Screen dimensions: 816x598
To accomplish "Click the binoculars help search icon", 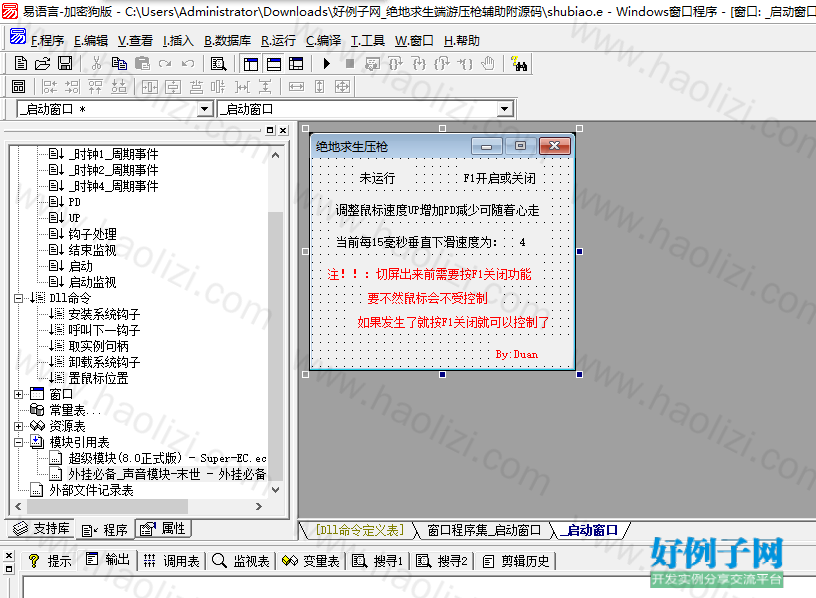I will pos(519,63).
